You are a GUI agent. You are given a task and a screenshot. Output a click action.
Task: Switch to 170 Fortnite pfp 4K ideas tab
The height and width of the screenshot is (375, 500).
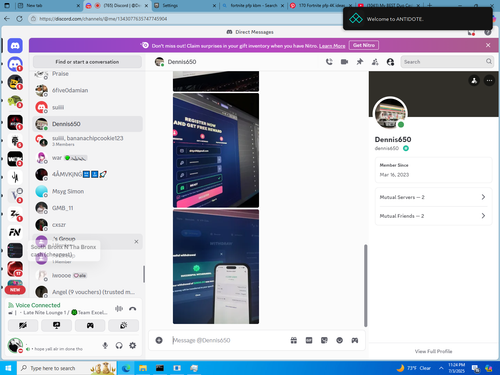tap(322, 6)
